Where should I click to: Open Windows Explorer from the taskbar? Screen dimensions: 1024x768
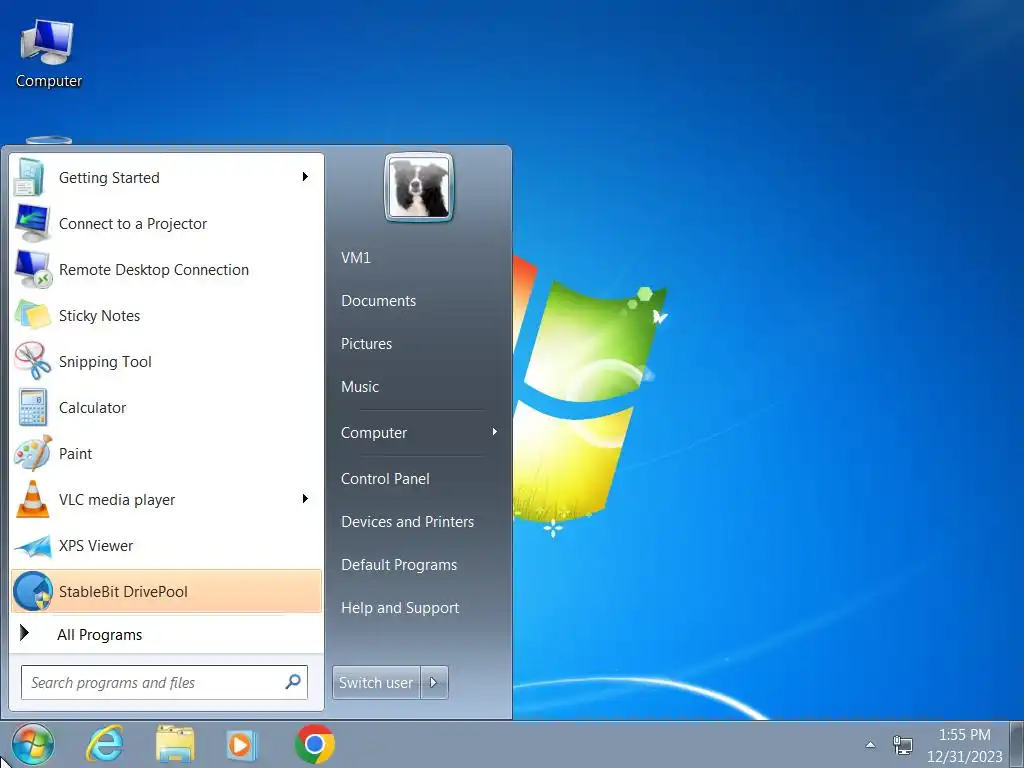tap(175, 744)
